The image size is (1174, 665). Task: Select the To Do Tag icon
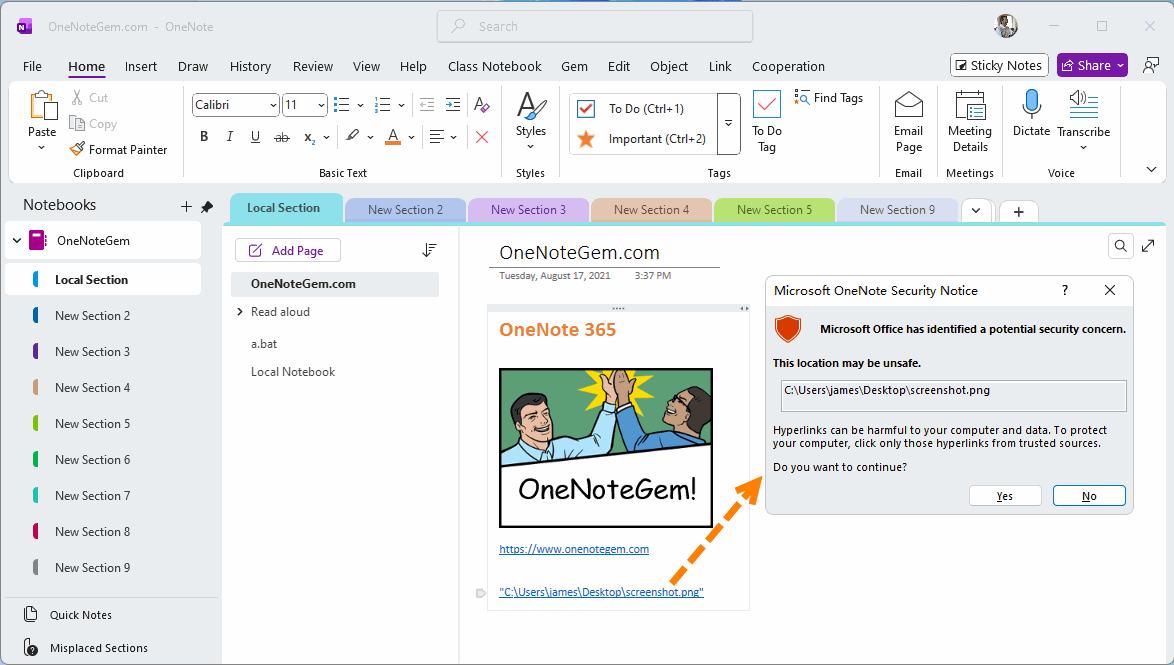pos(766,103)
